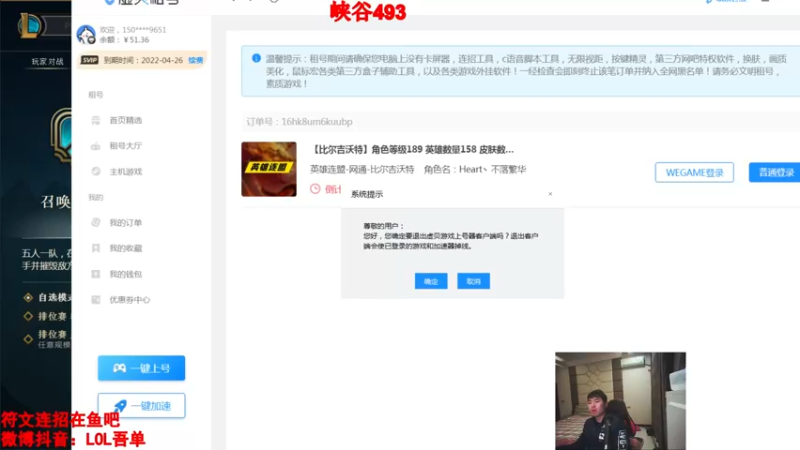Open 我的收藏 in sidebar
Viewport: 800px width, 450px height.
(x=126, y=248)
